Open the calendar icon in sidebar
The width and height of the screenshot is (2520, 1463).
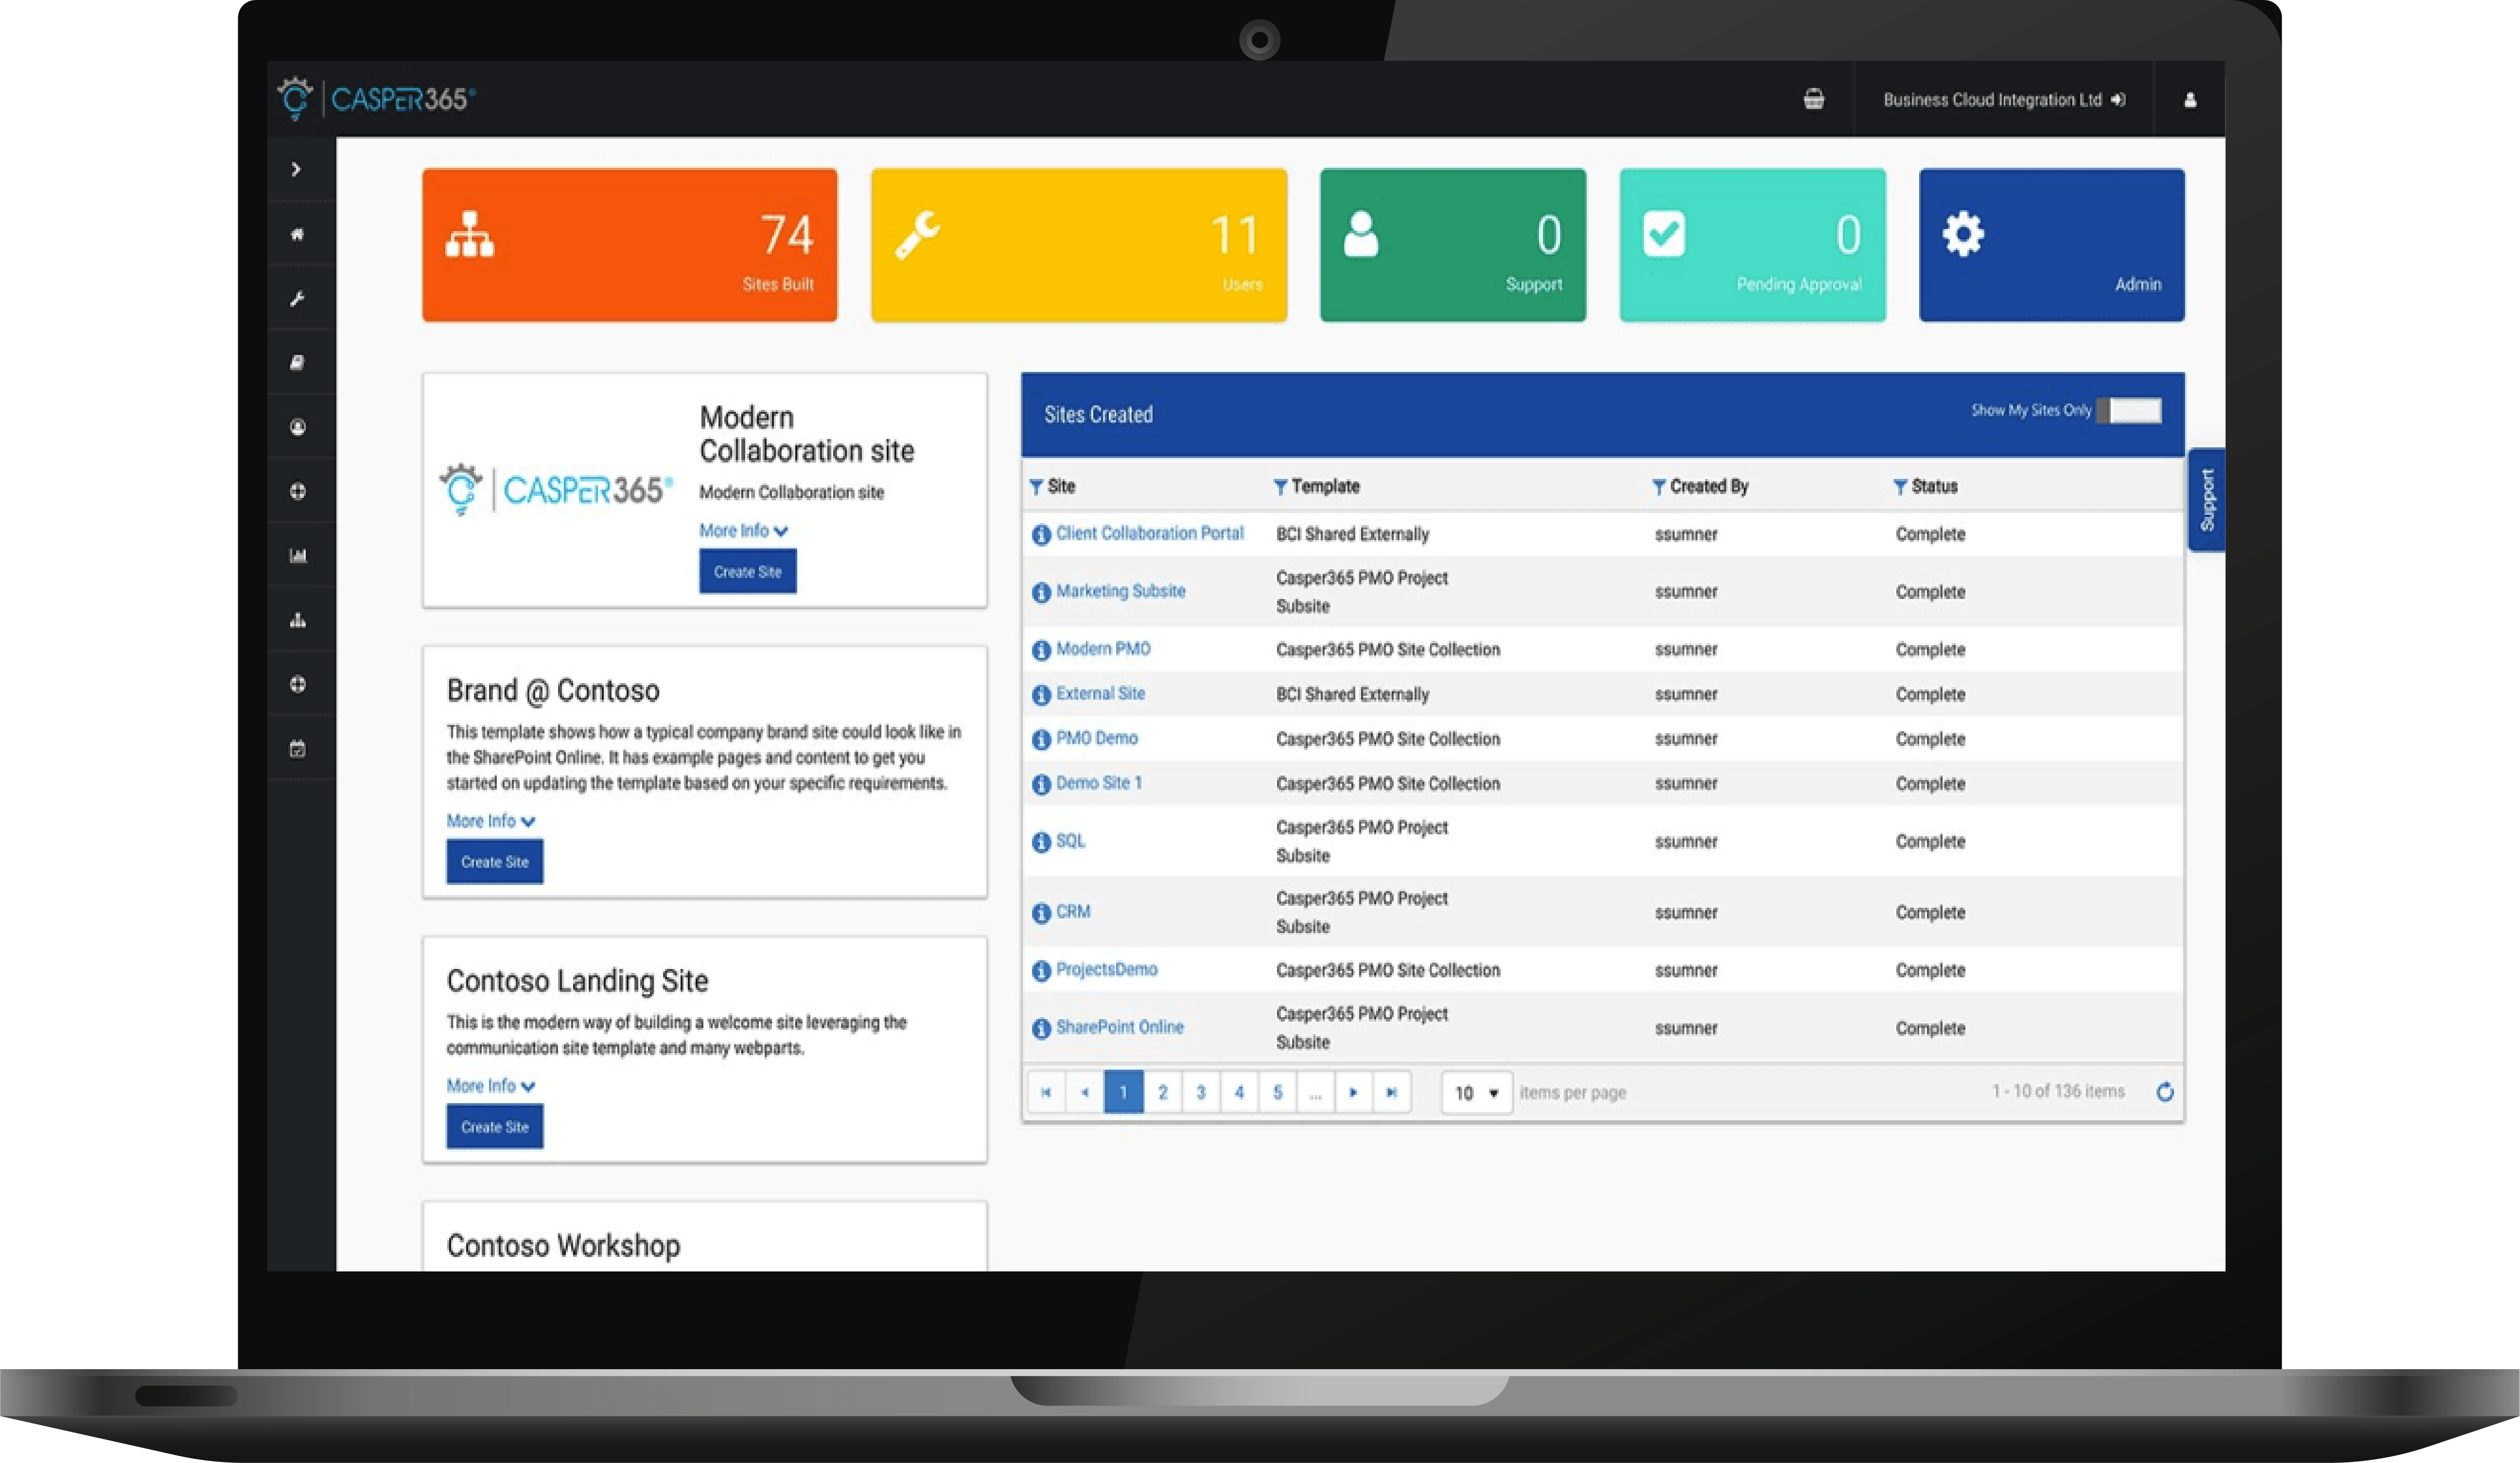[x=297, y=749]
